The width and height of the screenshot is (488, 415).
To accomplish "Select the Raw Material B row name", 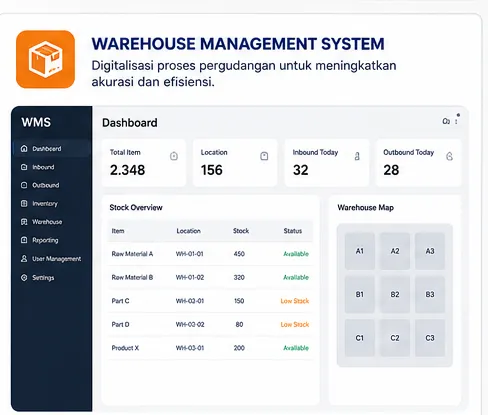I will pos(132,277).
